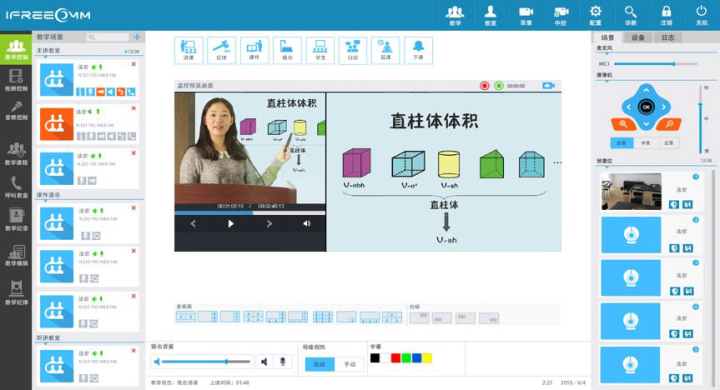The height and width of the screenshot is (390, 720).
Task: Select 呼叫教室 phone icon in sidebar
Action: [16, 187]
